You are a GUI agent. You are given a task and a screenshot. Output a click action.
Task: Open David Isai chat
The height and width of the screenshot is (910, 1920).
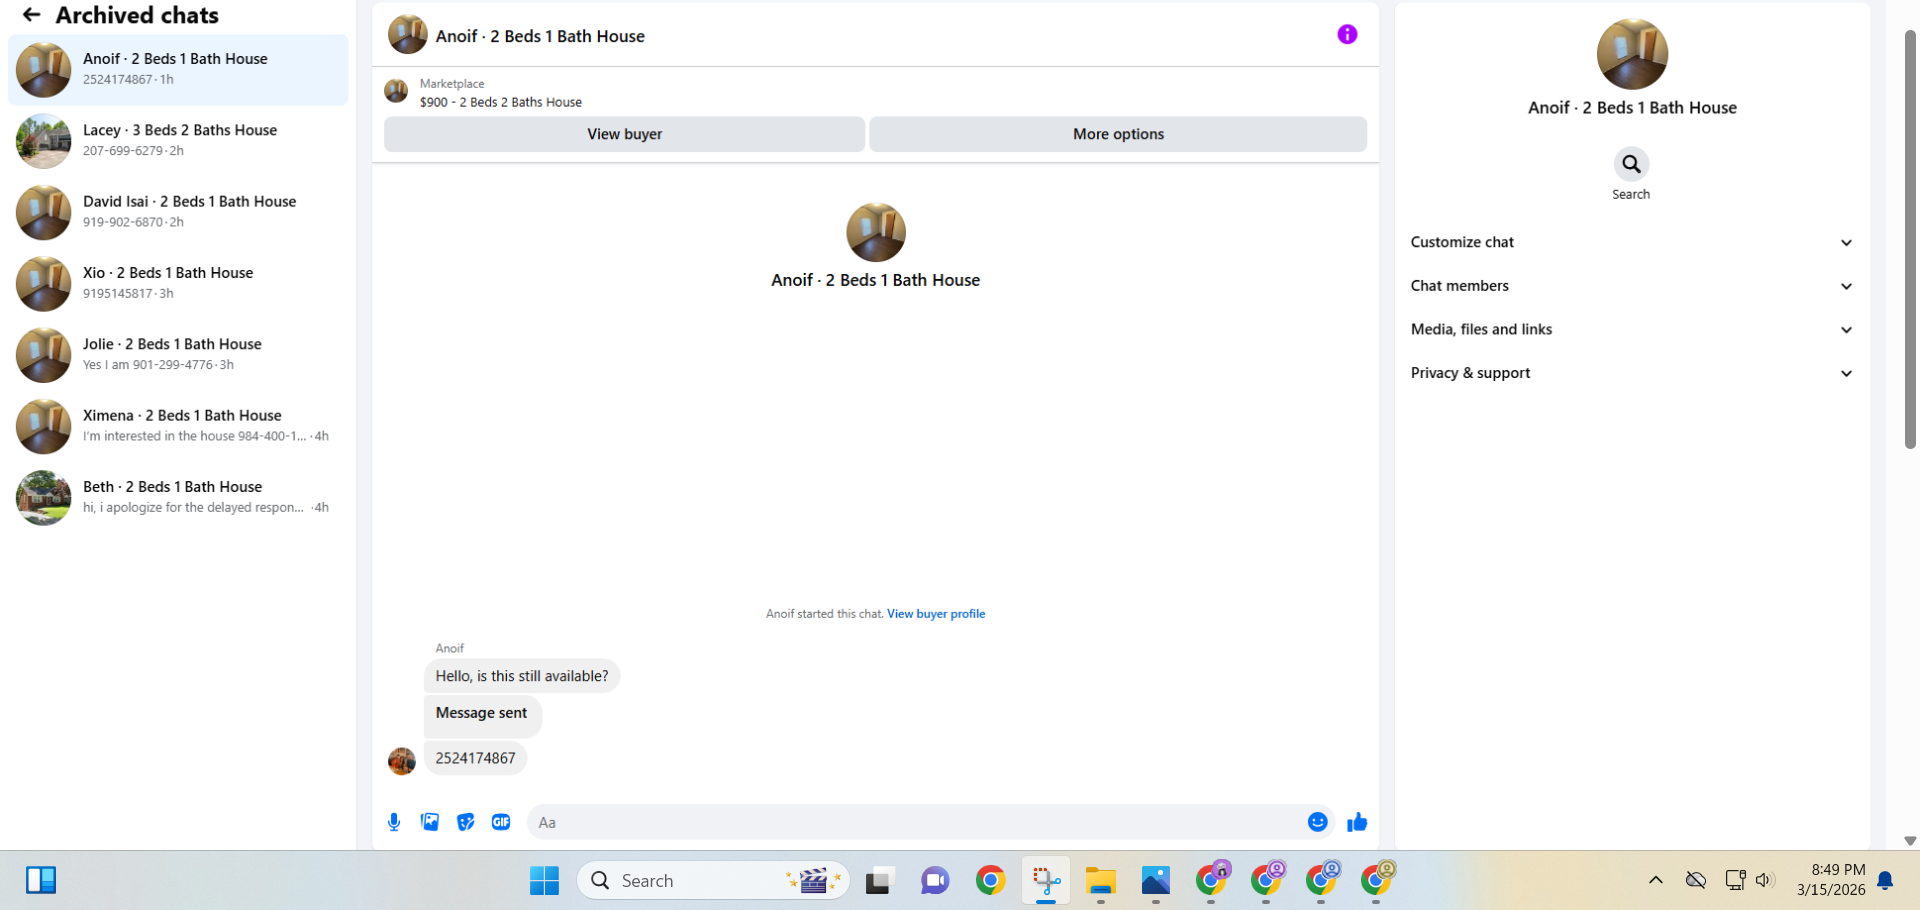[178, 212]
